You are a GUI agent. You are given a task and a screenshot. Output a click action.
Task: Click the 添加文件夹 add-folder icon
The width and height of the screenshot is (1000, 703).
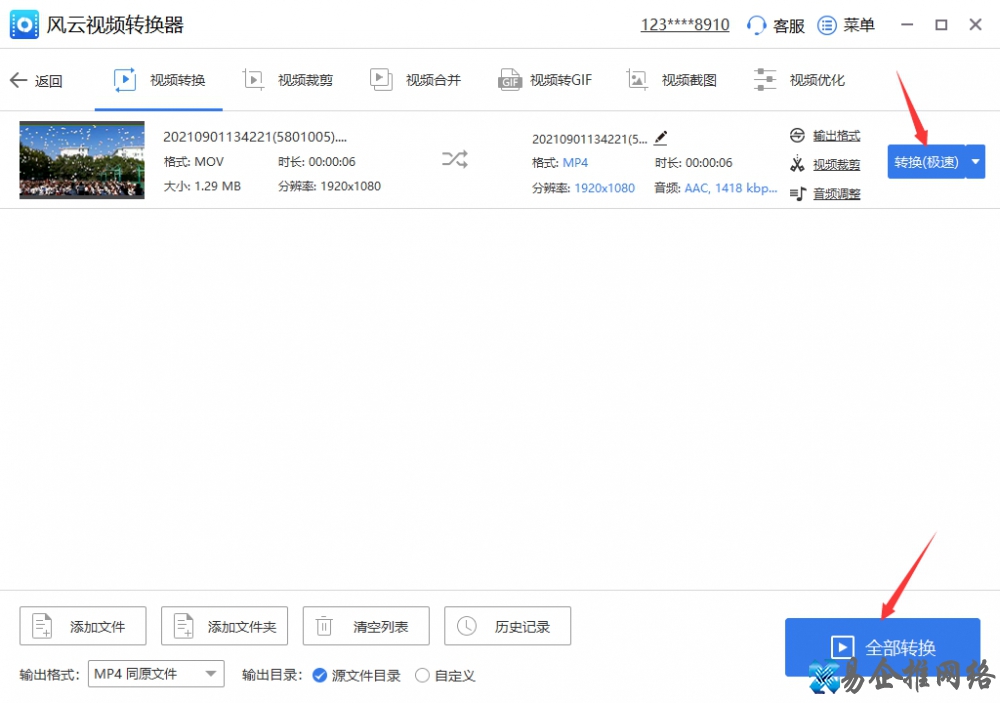coord(224,625)
